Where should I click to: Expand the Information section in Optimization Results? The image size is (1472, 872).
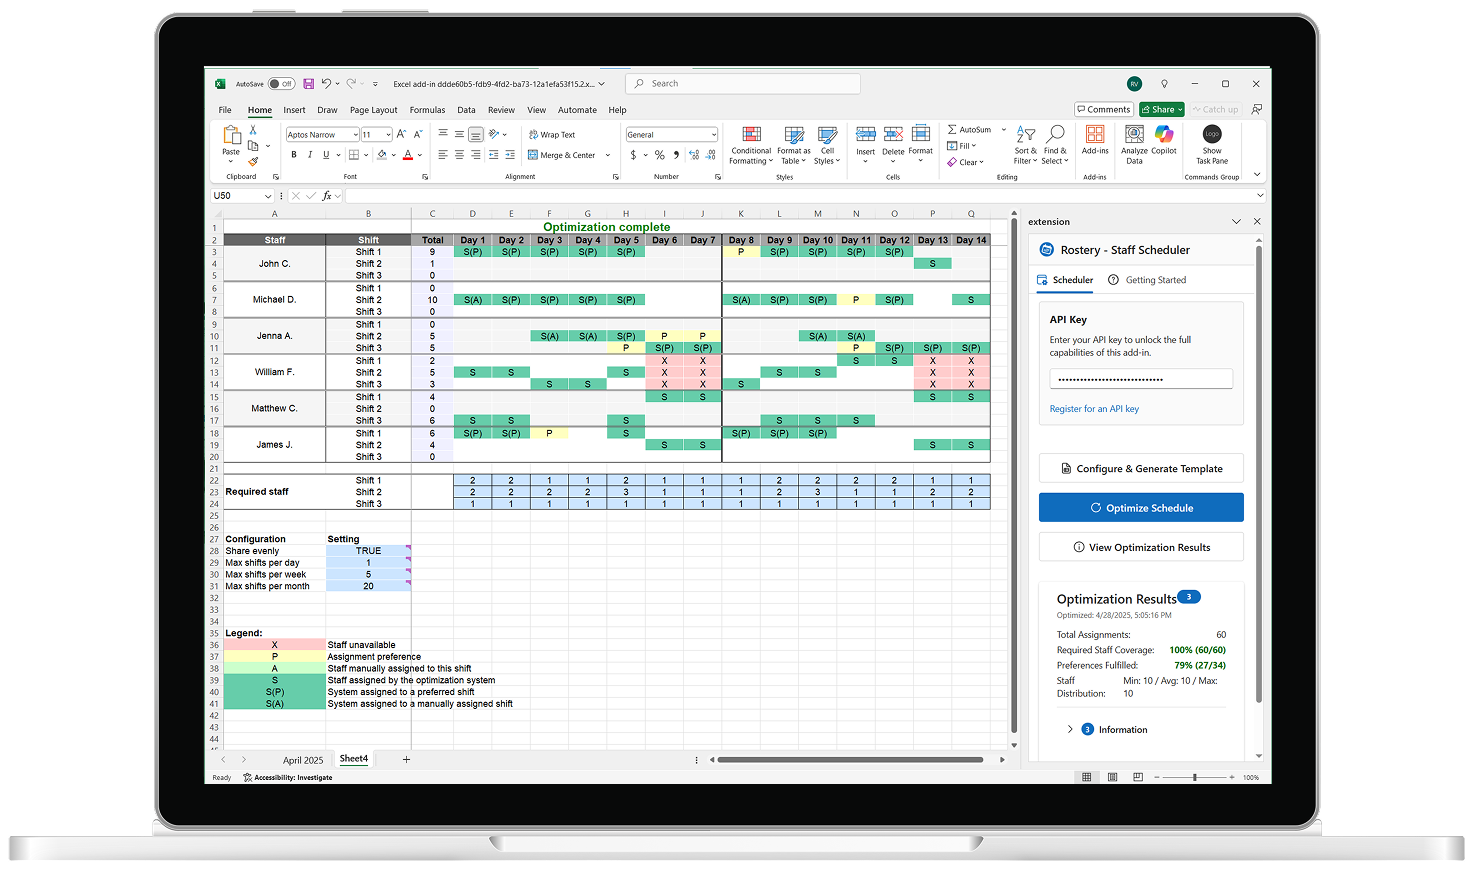click(x=1071, y=729)
